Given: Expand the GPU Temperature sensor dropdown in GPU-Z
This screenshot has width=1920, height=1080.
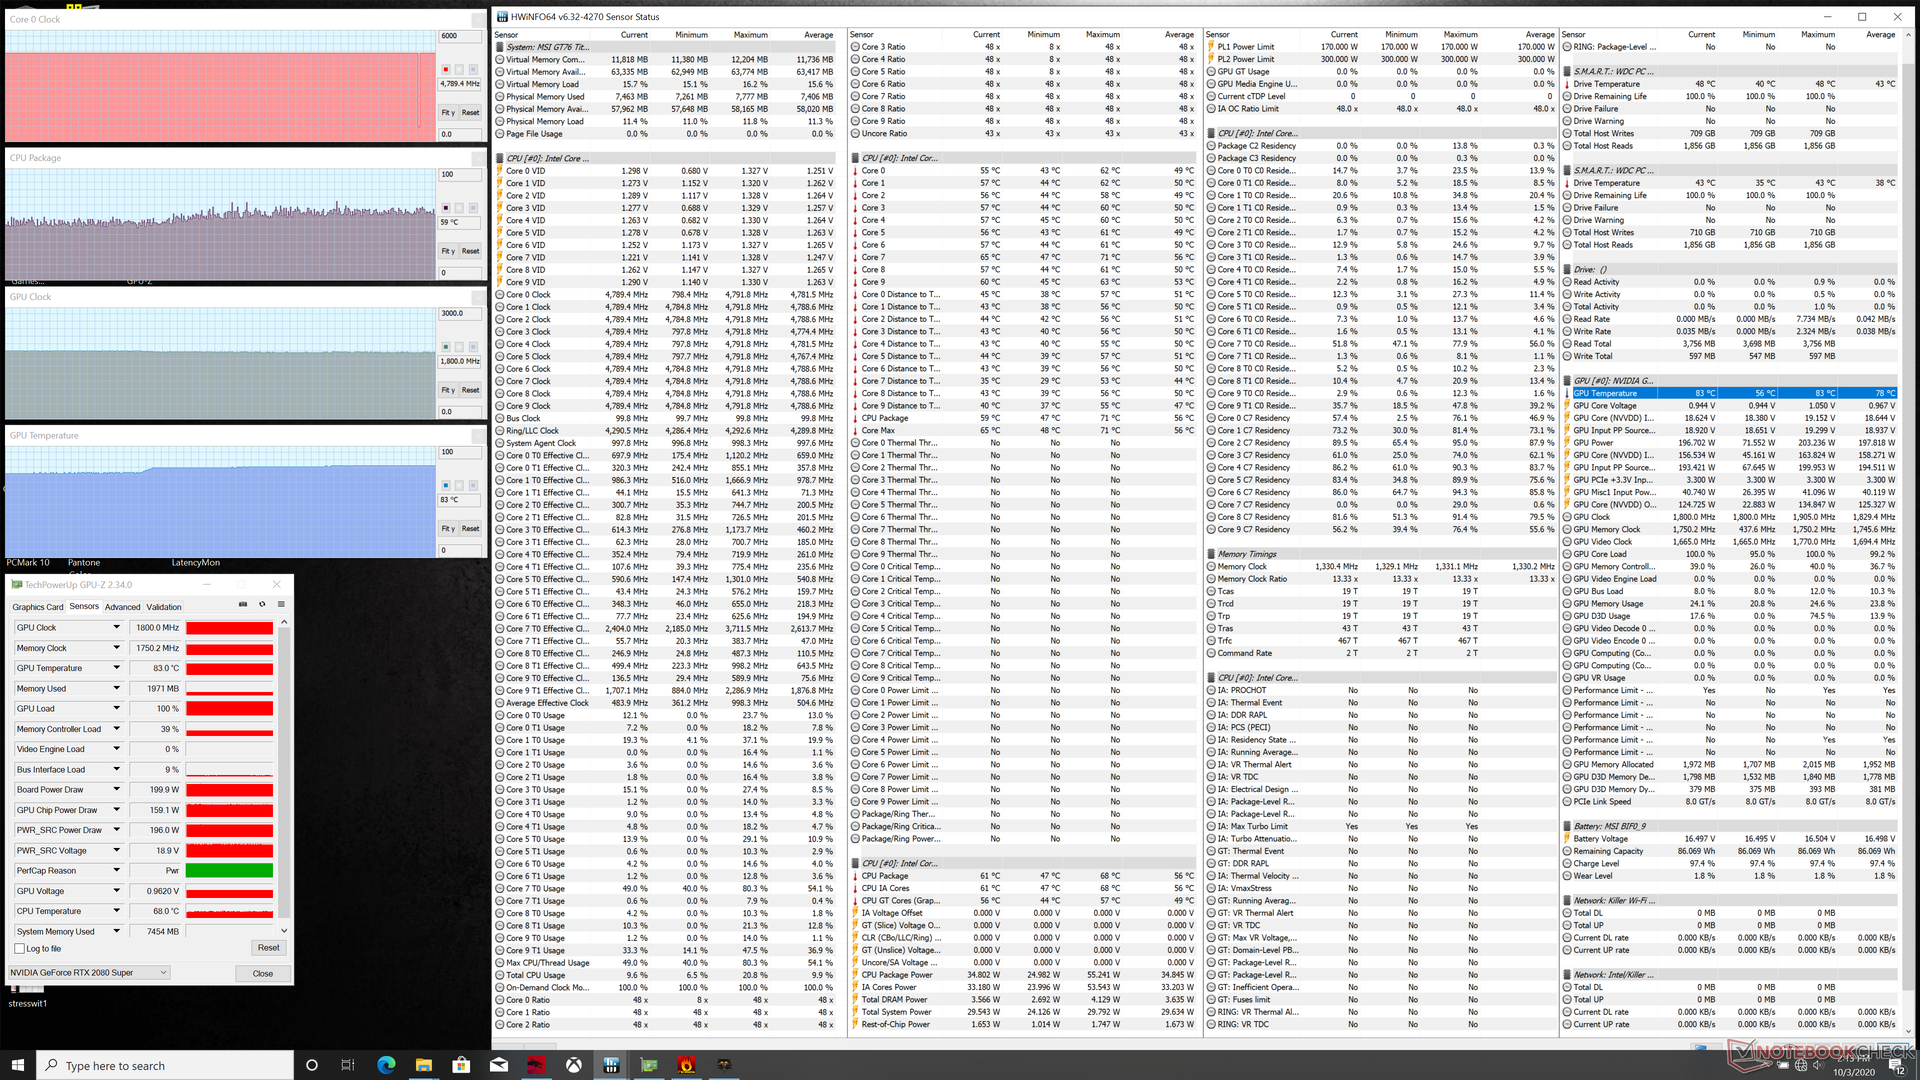Looking at the screenshot, I should 116,668.
